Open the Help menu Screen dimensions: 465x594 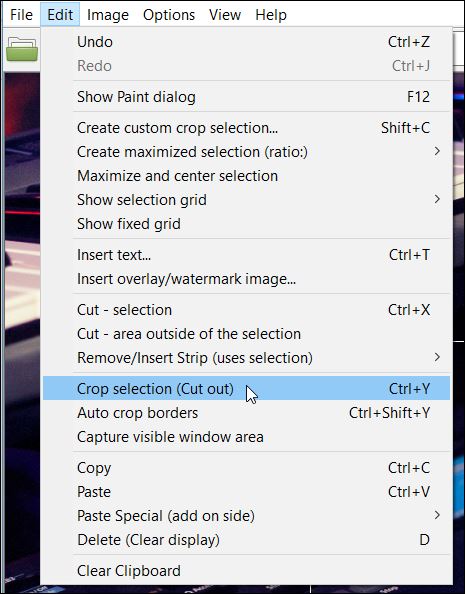271,15
